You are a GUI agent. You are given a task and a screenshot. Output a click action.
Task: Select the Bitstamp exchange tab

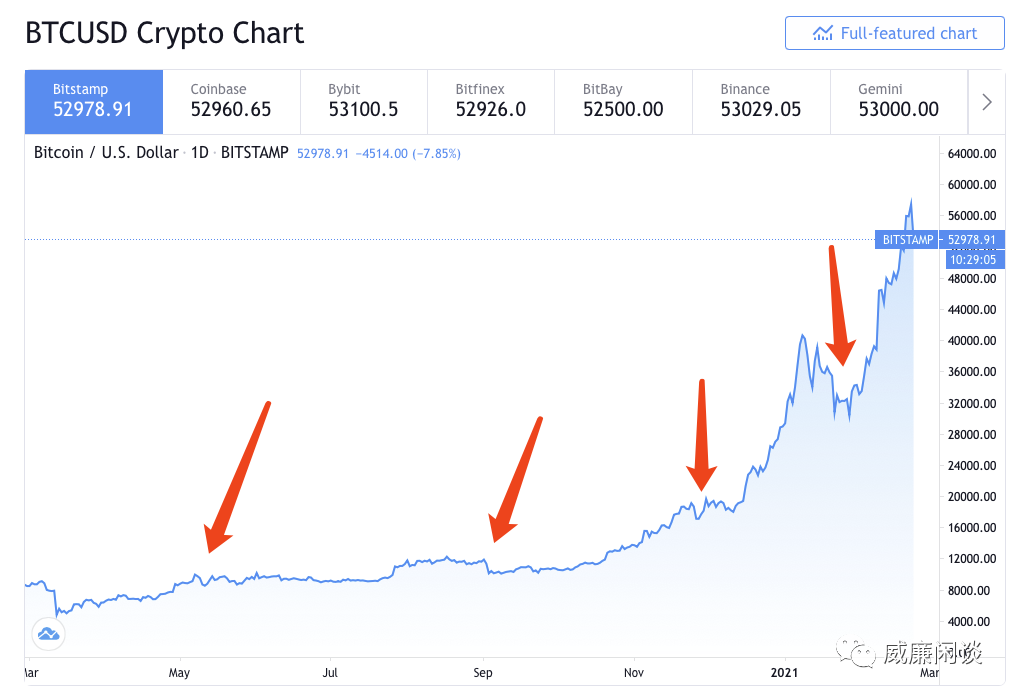click(x=94, y=102)
